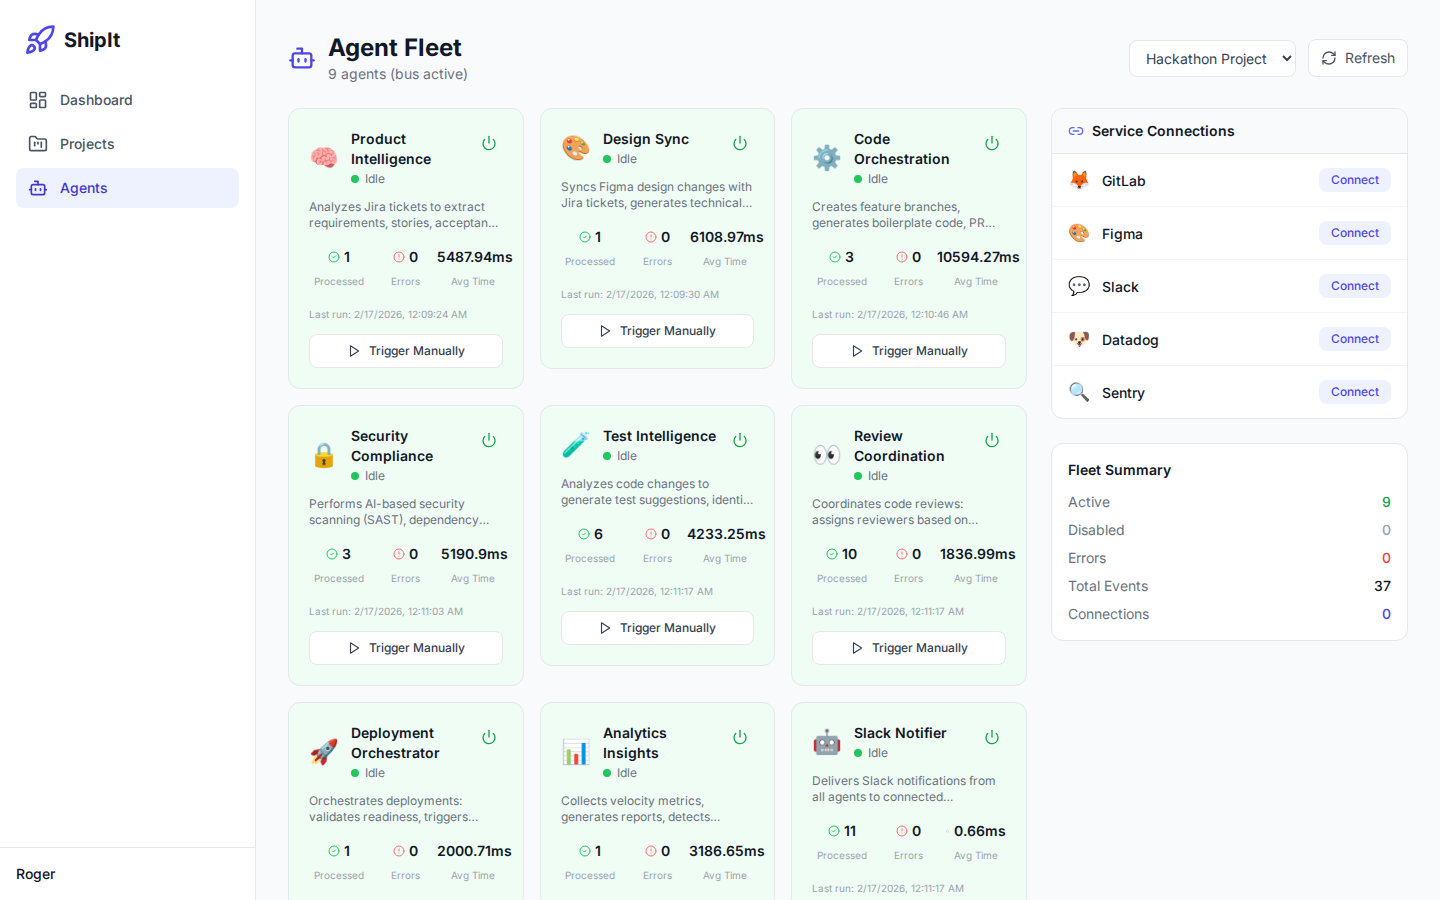Click Product Intelligence processed check icon
The width and height of the screenshot is (1440, 900).
334,257
